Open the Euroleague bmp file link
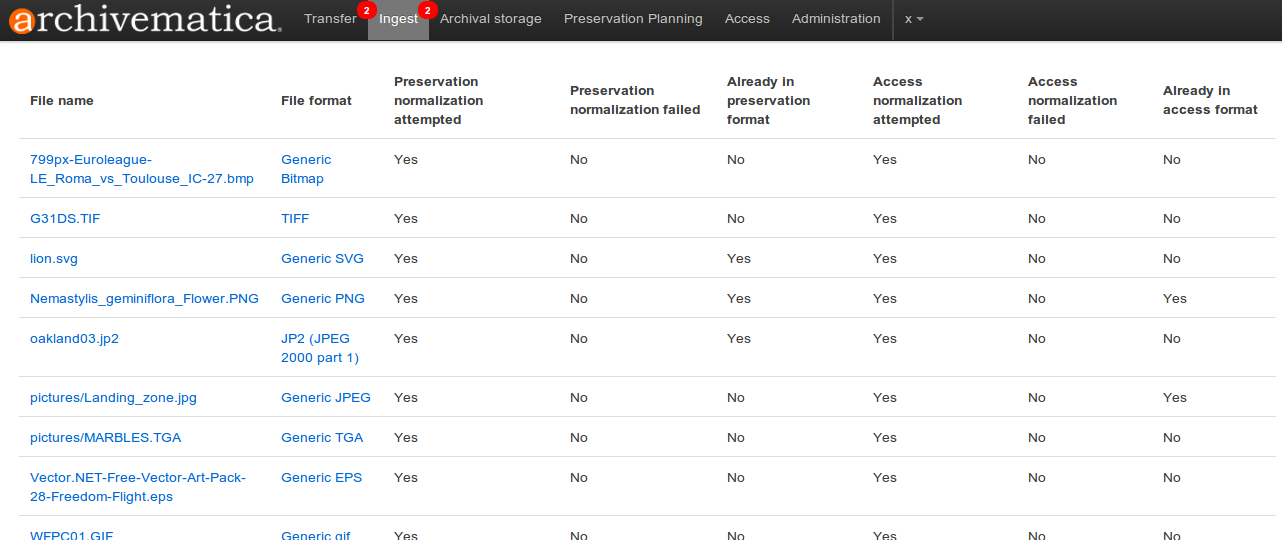1282x540 pixels. 141,169
